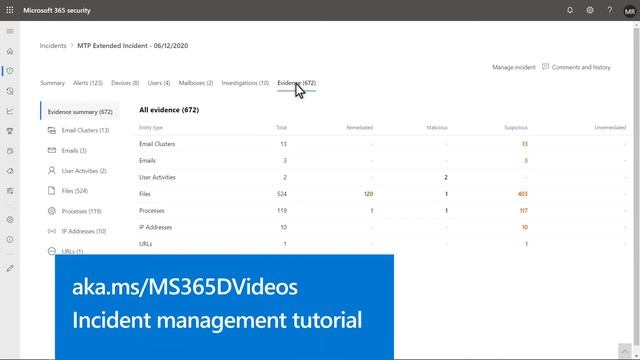This screenshot has height=360, width=640.
Task: Select the Evidence (672) tab
Action: [296, 83]
